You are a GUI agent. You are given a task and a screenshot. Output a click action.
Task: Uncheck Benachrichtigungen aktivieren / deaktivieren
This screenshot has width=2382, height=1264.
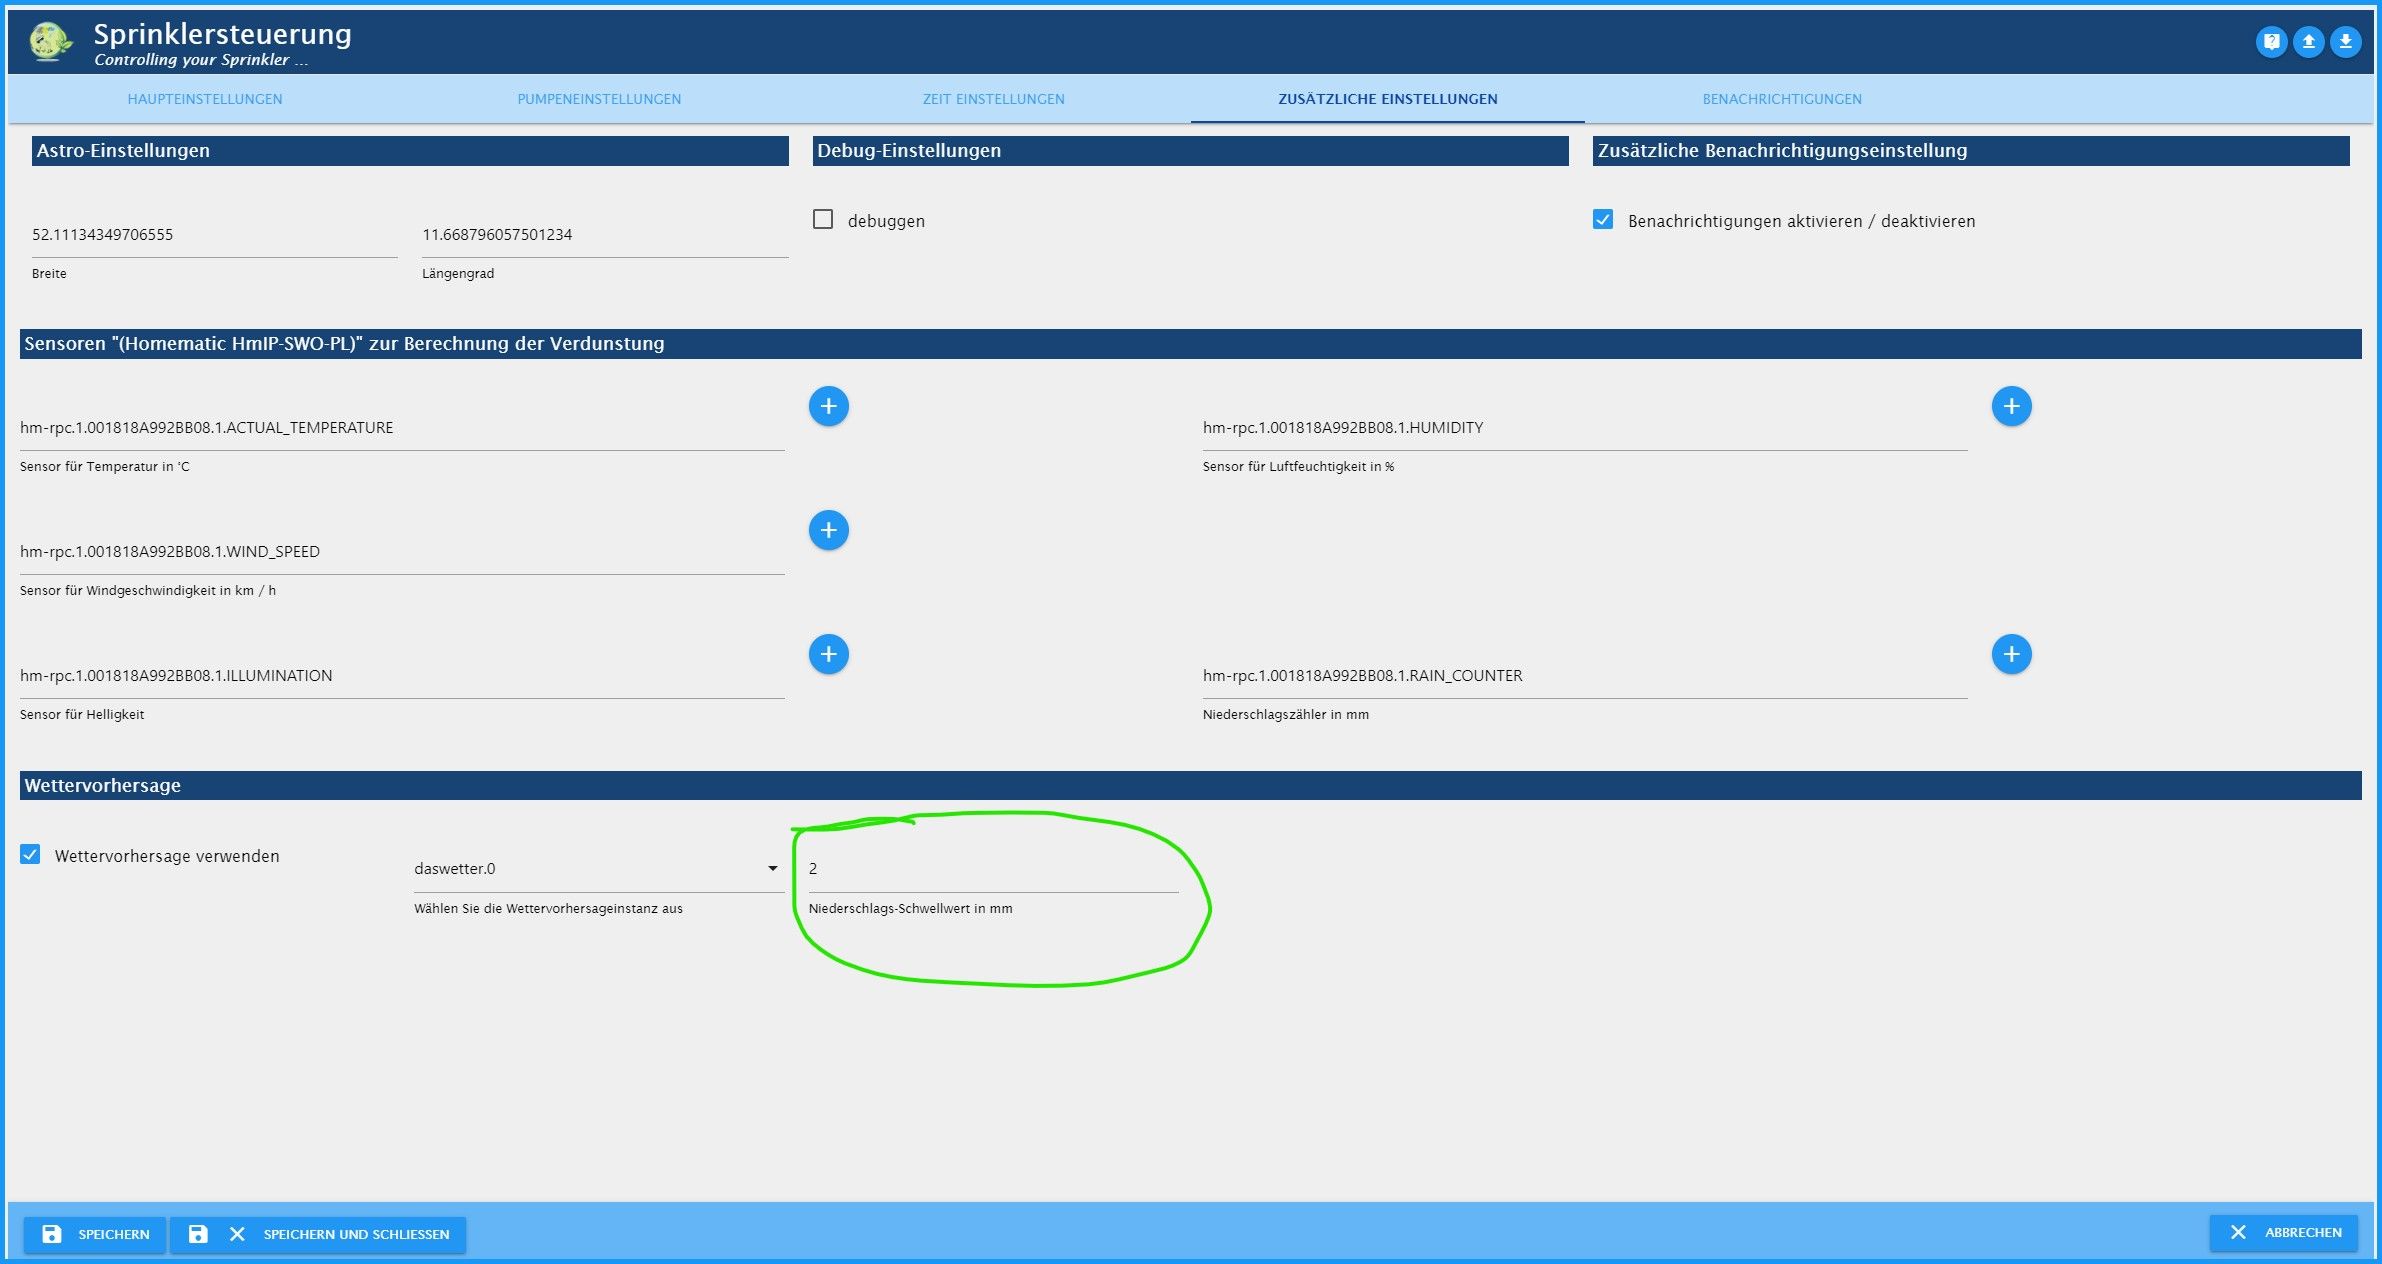1603,219
